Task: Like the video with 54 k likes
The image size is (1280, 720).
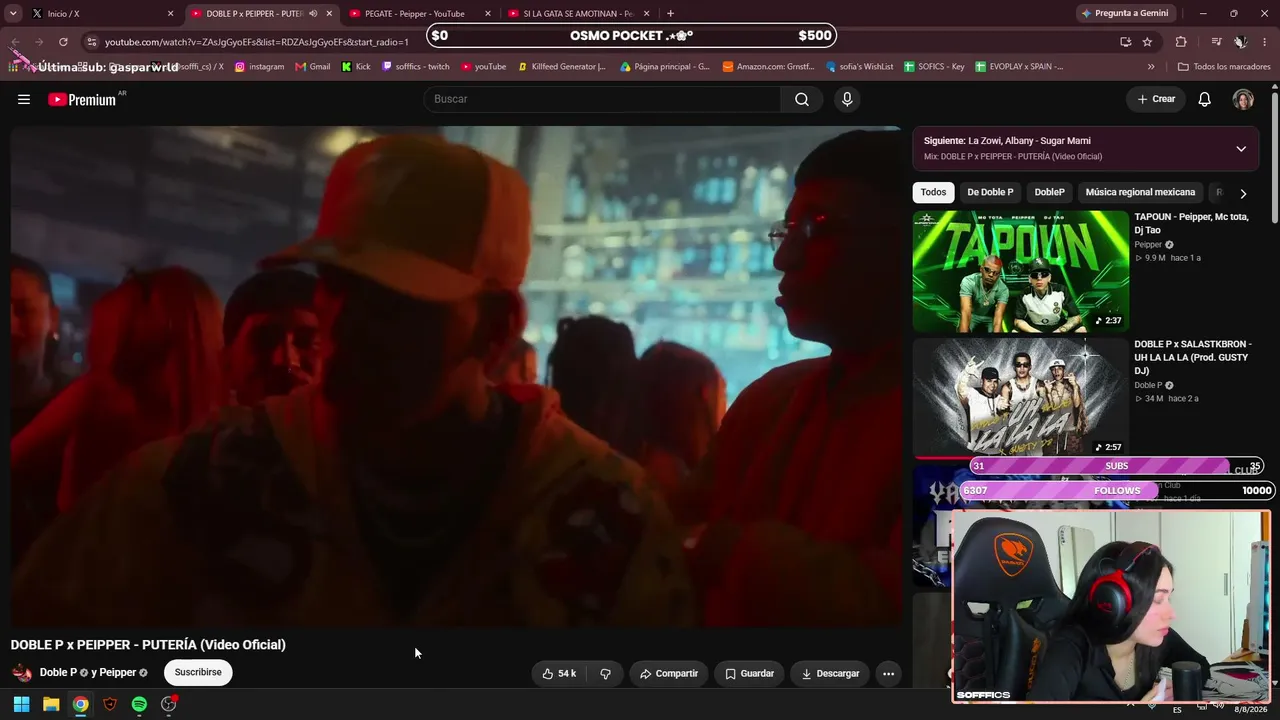Action: [559, 673]
